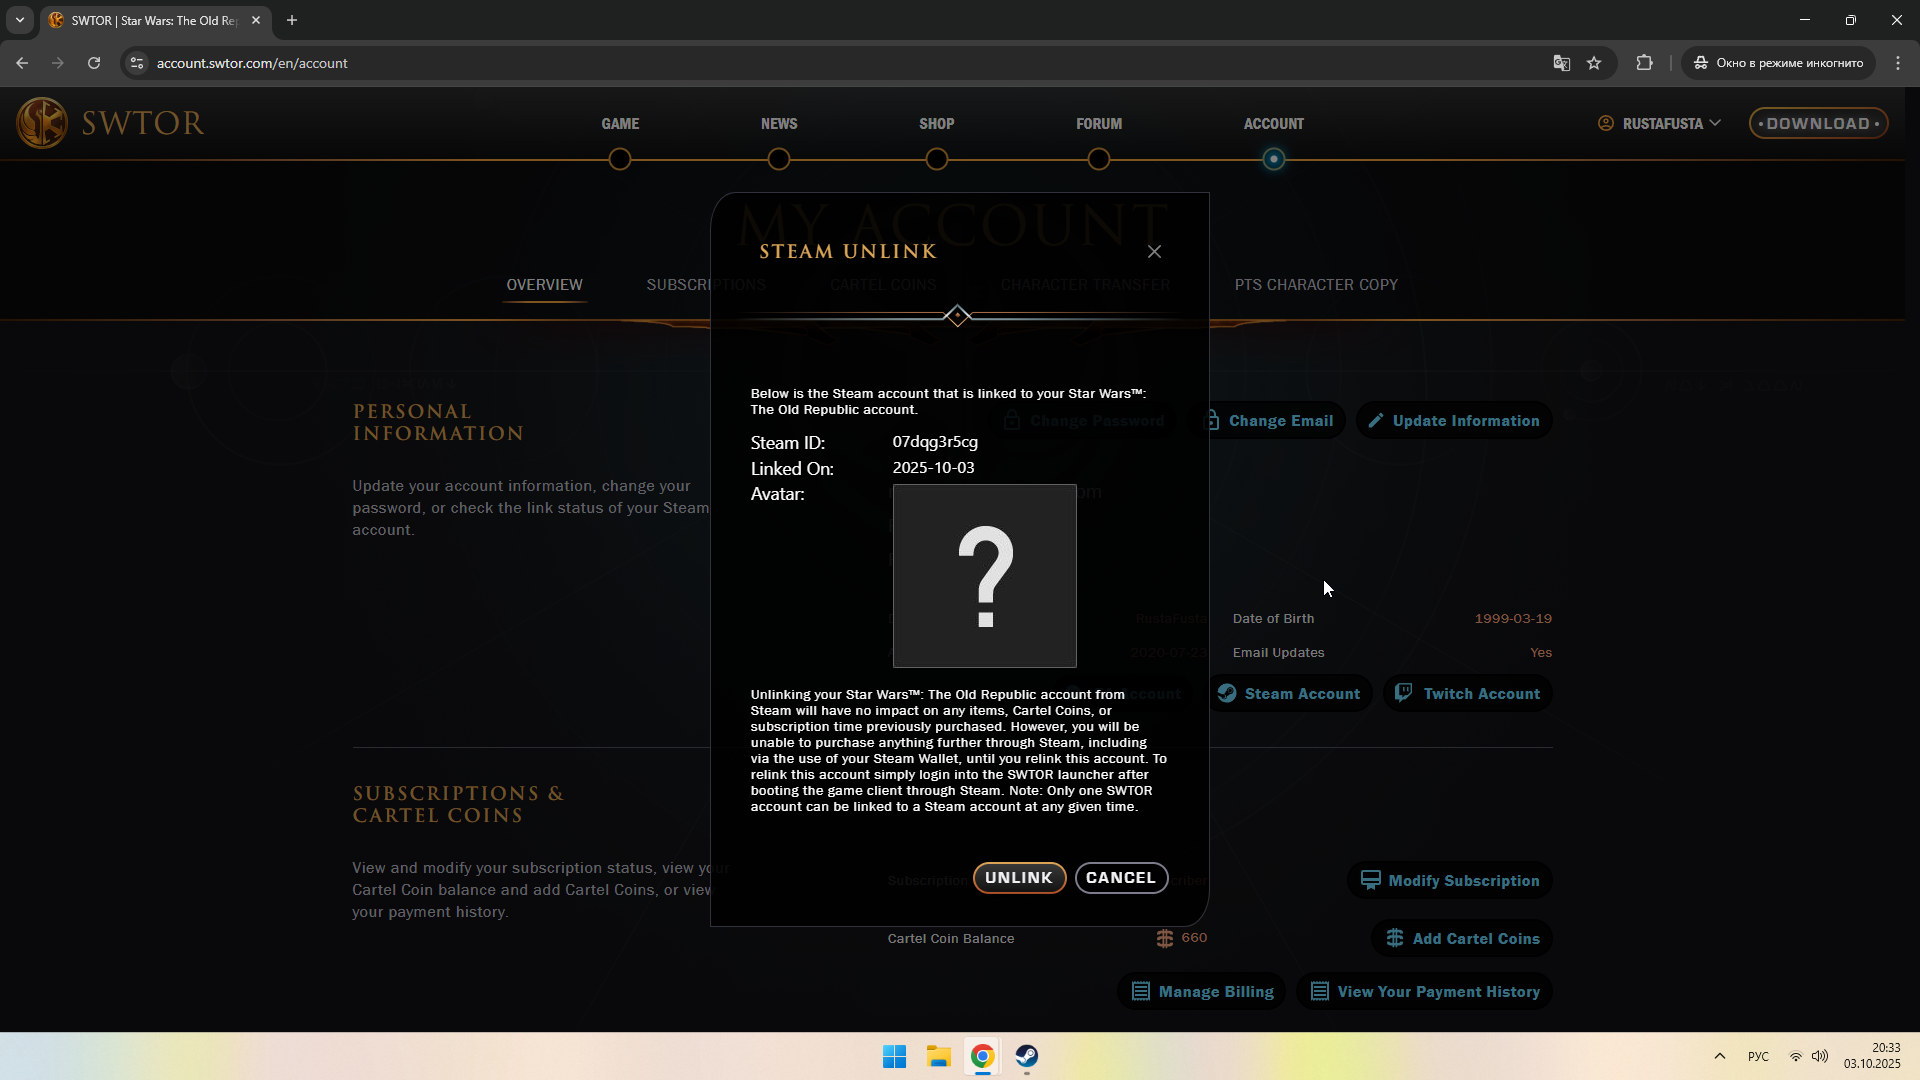Click the Twitch Account icon button

(x=1404, y=693)
